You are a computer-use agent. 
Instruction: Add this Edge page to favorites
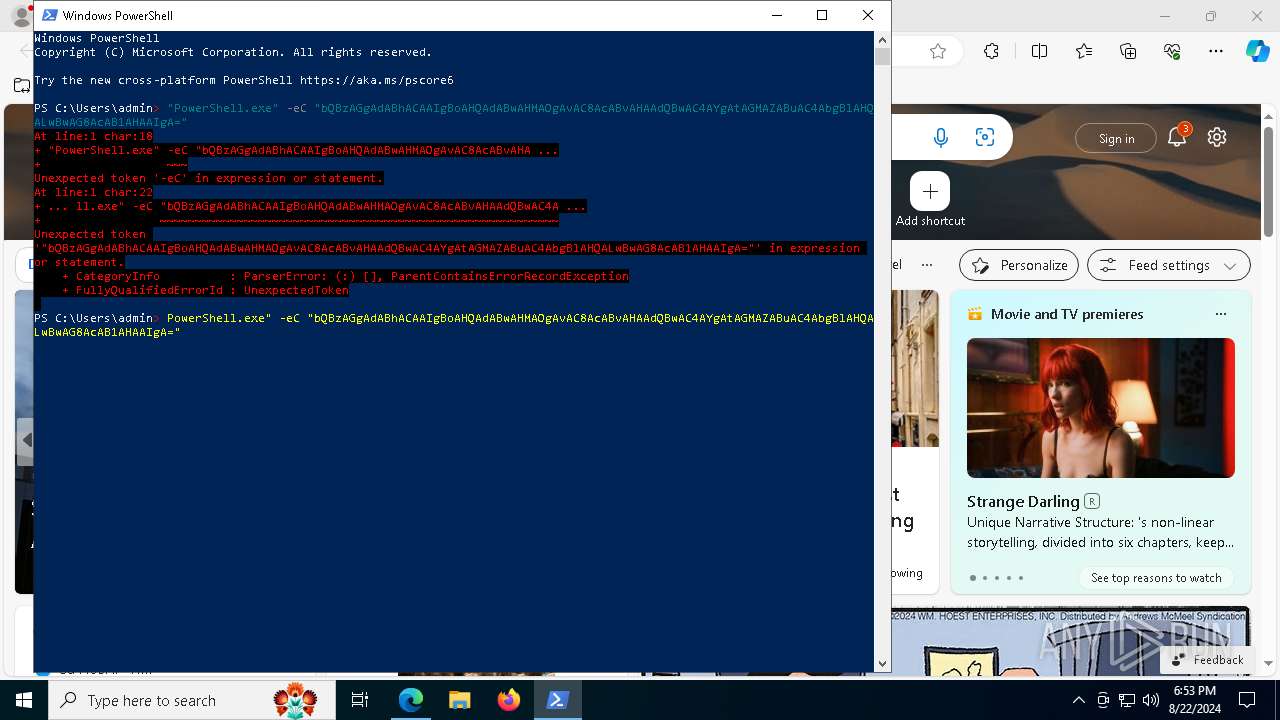coord(938,51)
